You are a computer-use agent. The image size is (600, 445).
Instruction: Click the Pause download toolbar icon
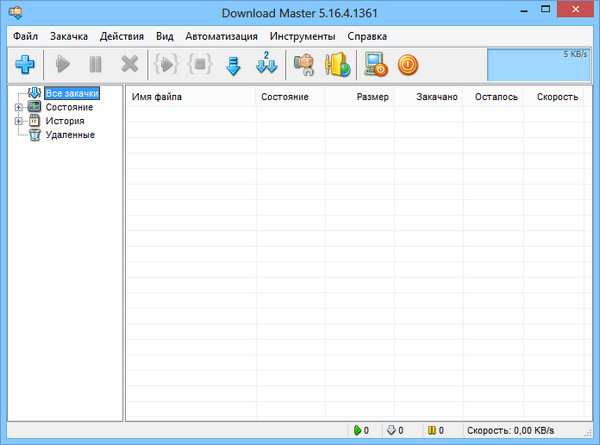coord(96,65)
